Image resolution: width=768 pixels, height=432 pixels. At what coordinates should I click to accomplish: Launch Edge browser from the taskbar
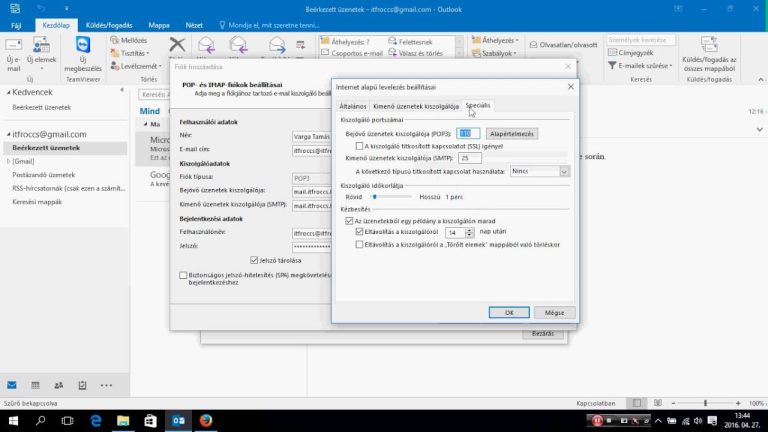[x=96, y=421]
